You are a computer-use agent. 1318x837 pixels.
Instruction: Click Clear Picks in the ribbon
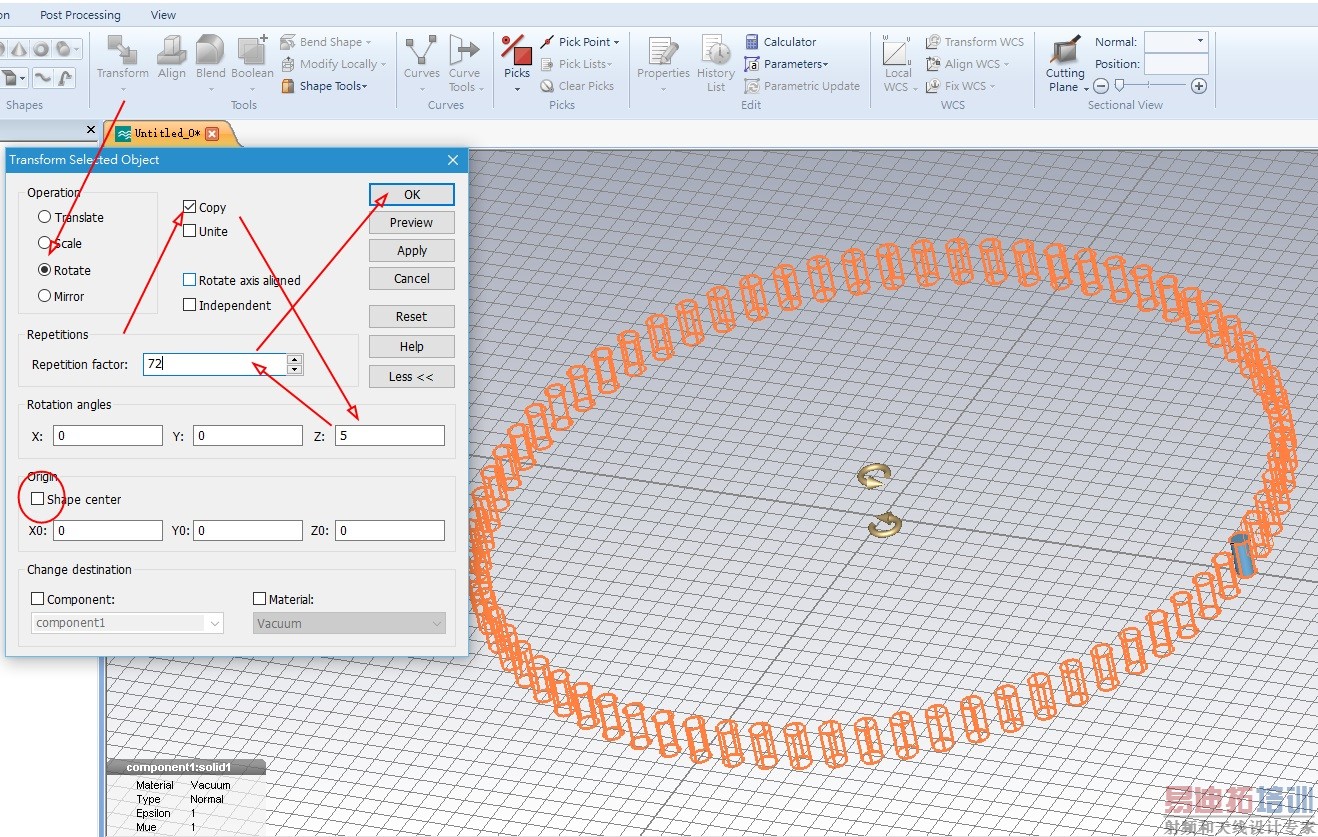pos(577,86)
